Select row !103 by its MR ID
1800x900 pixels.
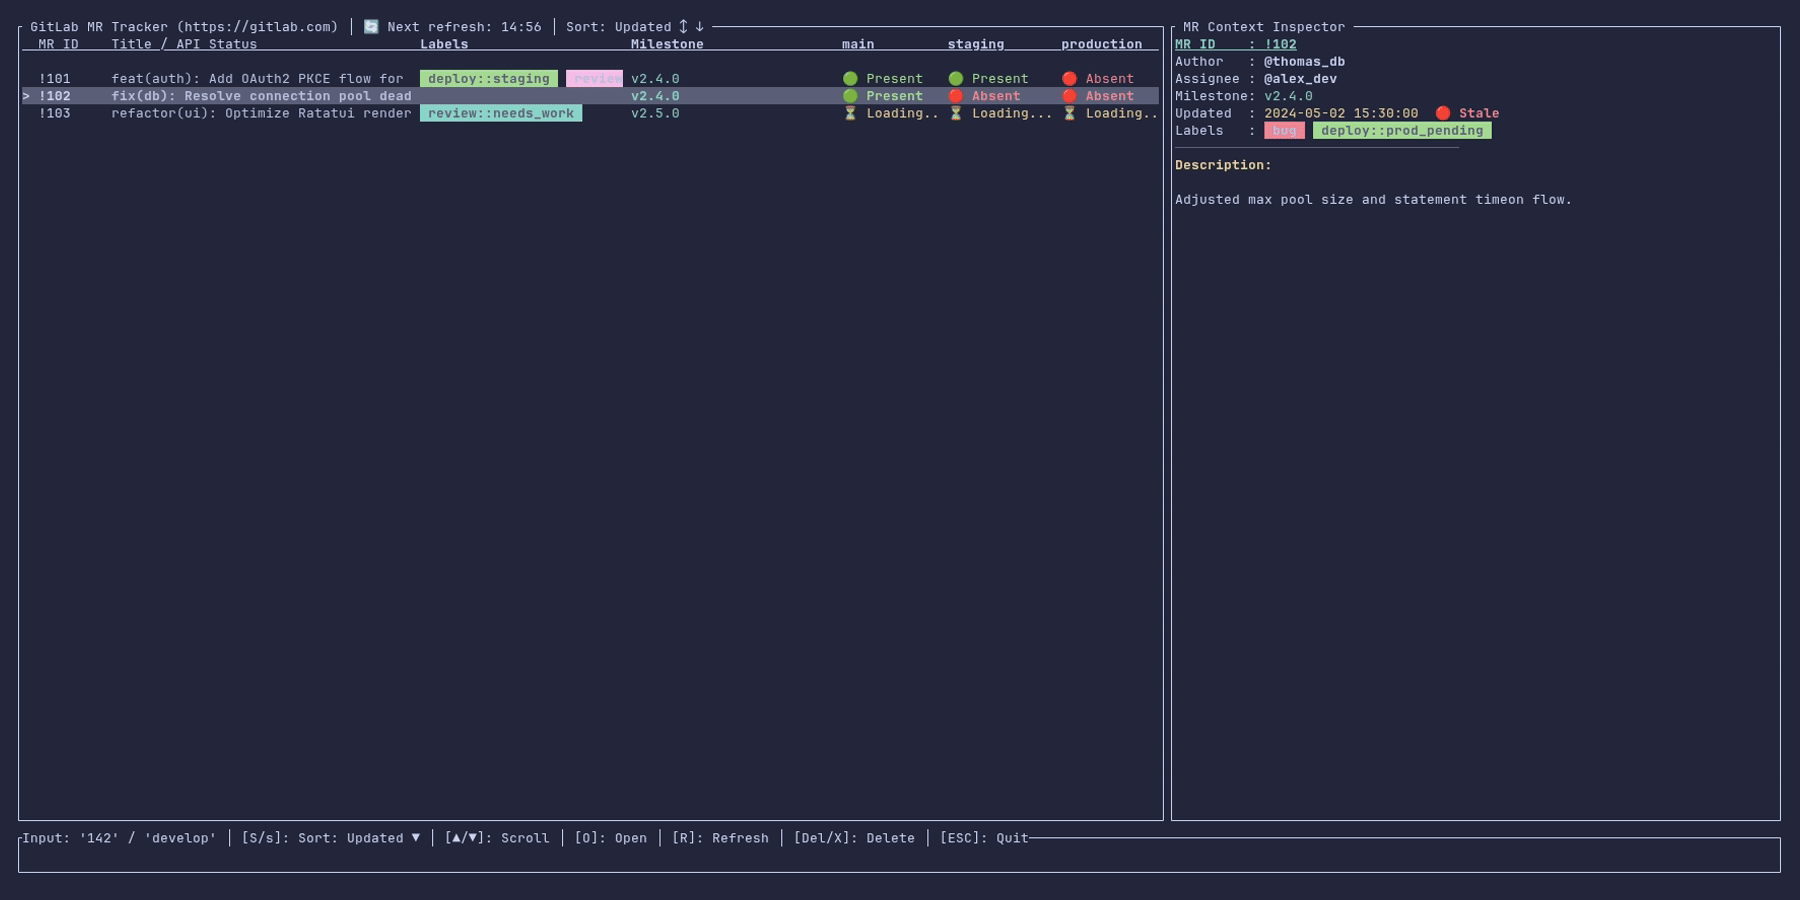click(x=55, y=113)
